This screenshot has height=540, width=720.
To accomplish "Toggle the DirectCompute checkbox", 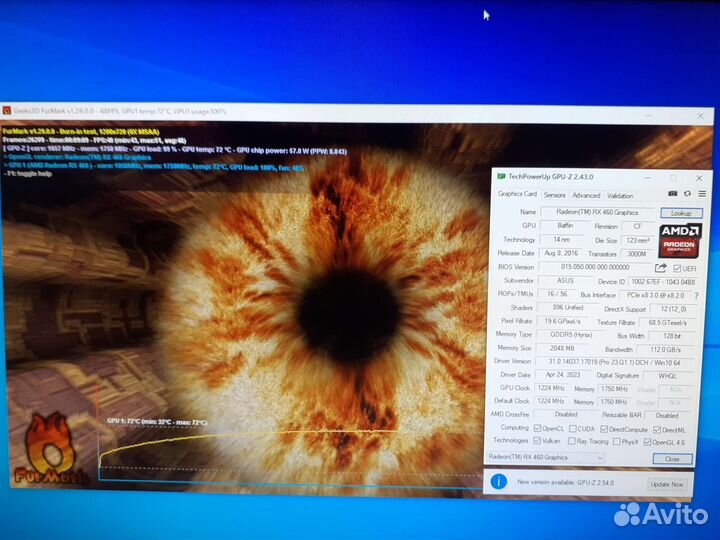I will pyautogui.click(x=604, y=429).
